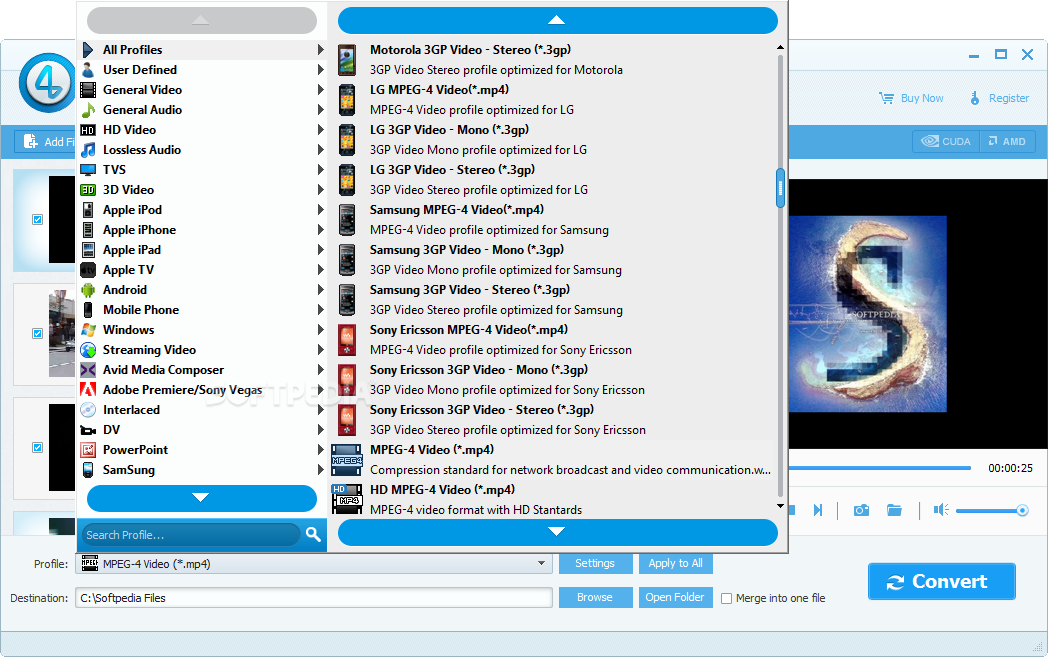Image resolution: width=1048 pixels, height=657 pixels.
Task: Click the snapshot camera icon
Action: (862, 511)
